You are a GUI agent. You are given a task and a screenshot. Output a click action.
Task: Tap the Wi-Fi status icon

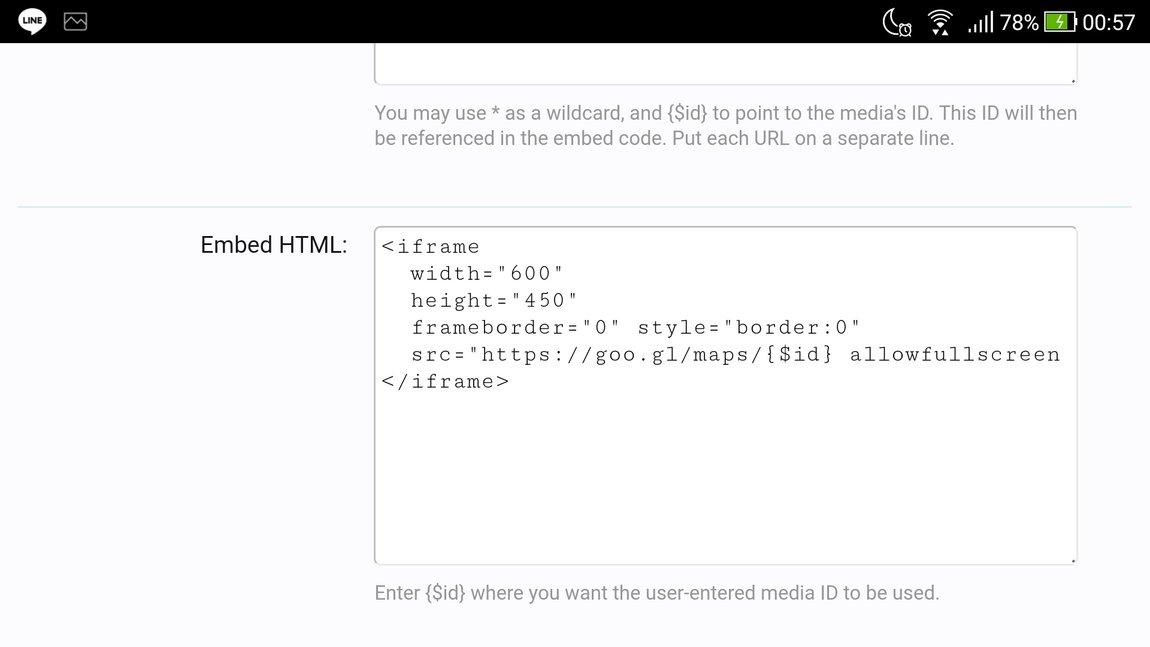pos(940,22)
